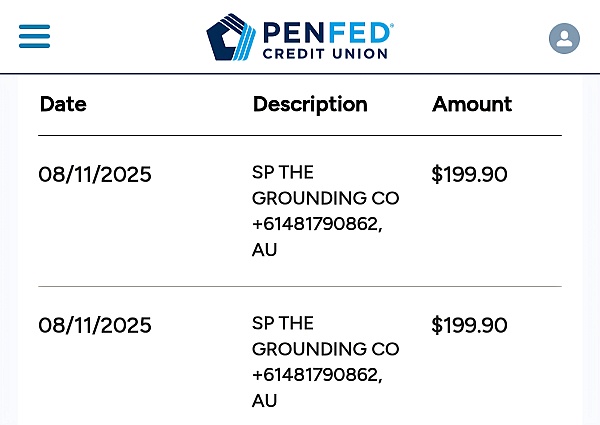Click the AU country code in second transaction

pos(264,401)
